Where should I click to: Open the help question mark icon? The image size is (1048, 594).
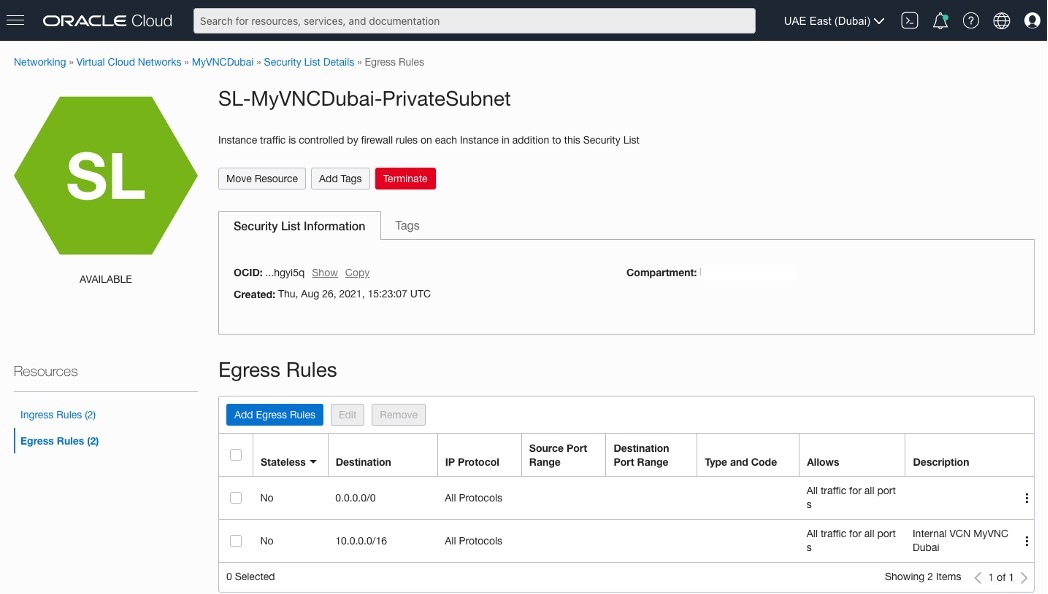coord(970,21)
